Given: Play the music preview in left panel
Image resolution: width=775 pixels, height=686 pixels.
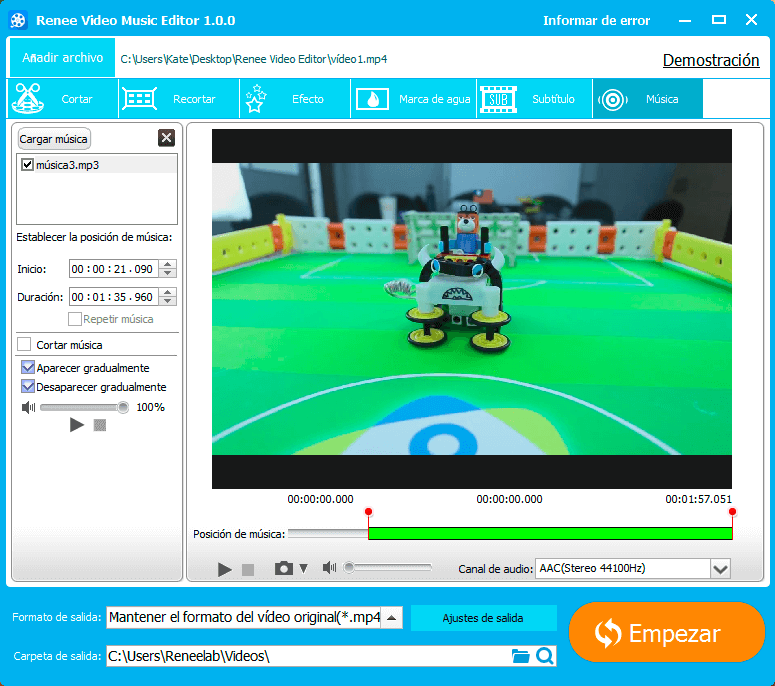Looking at the screenshot, I should click(77, 425).
